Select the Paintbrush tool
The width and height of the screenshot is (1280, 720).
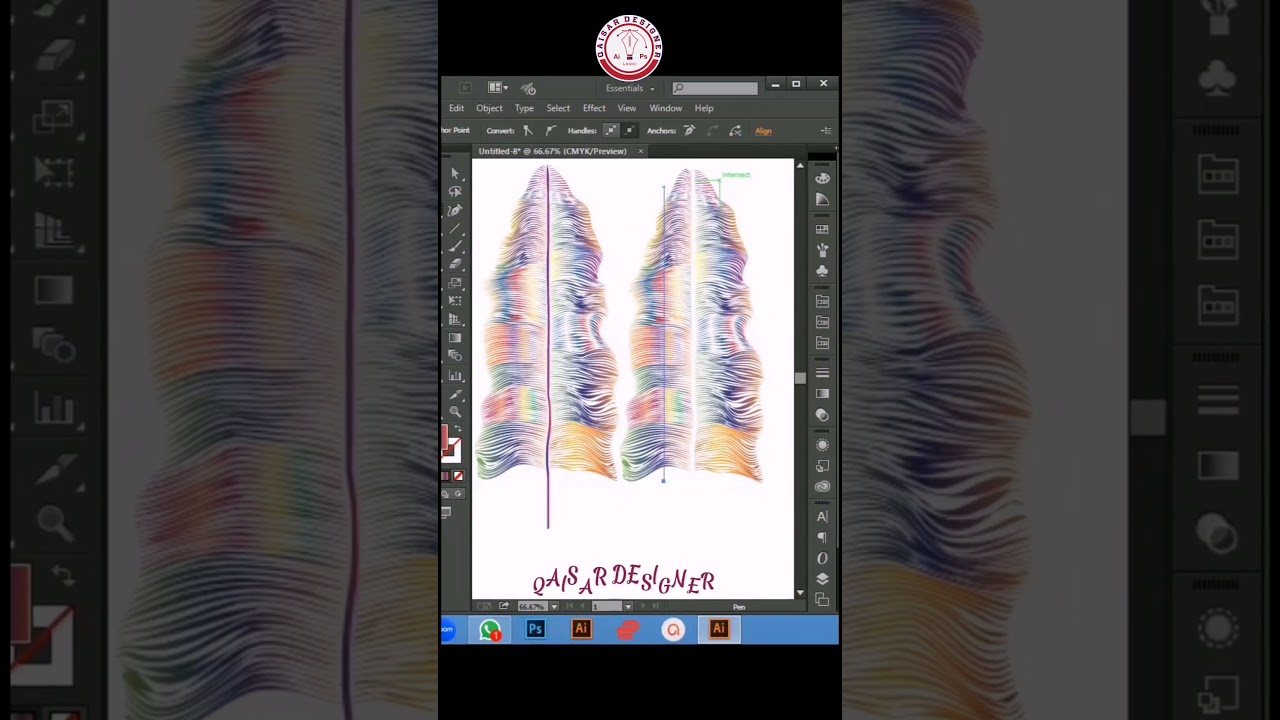pos(455,246)
